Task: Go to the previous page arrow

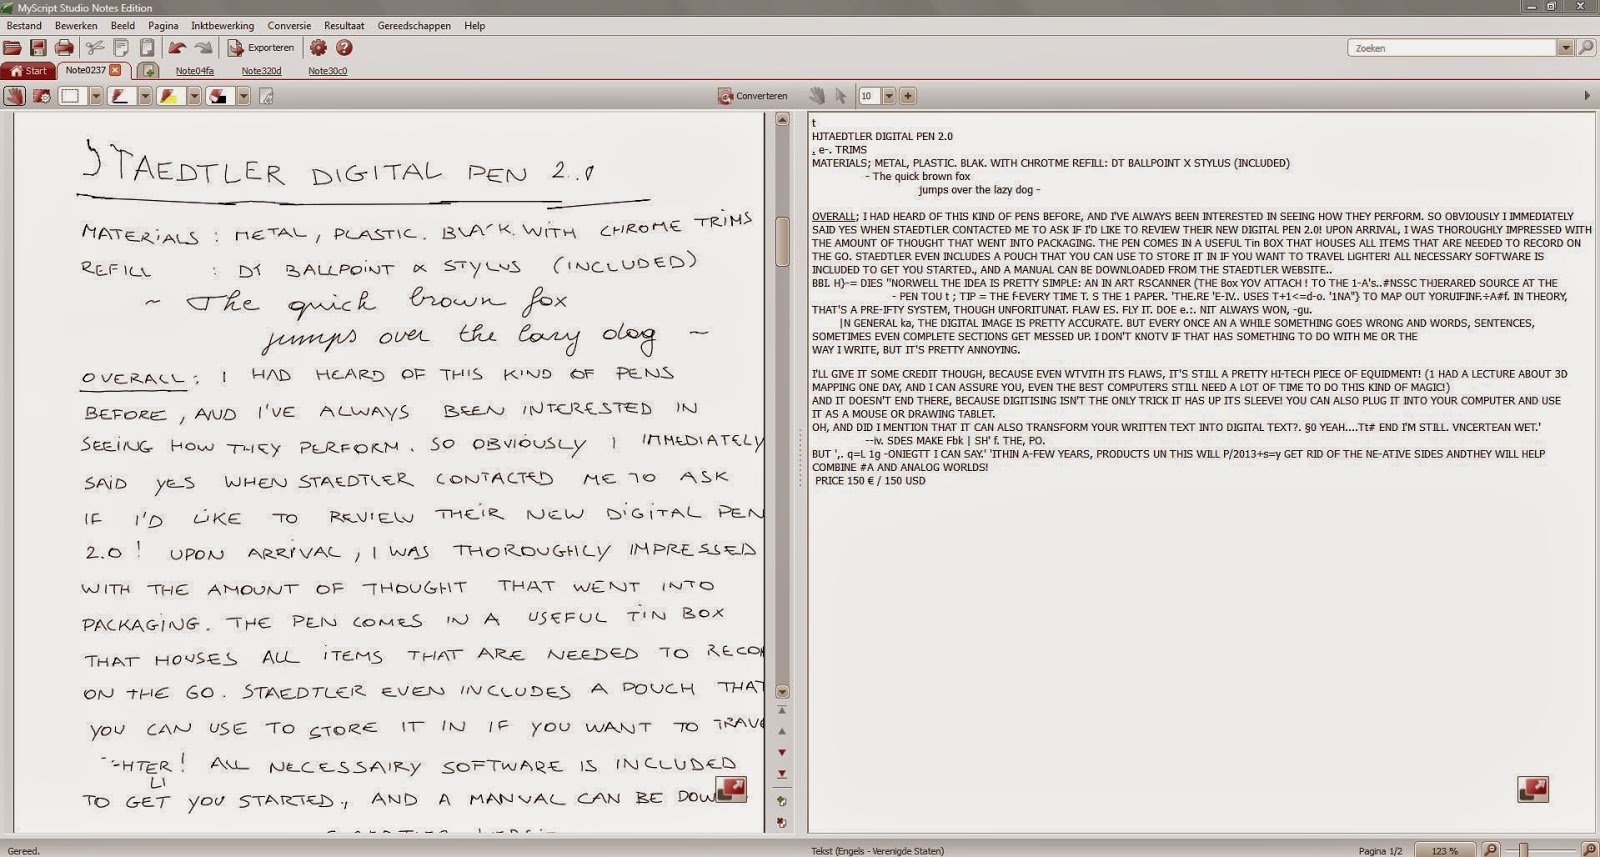Action: coord(782,731)
